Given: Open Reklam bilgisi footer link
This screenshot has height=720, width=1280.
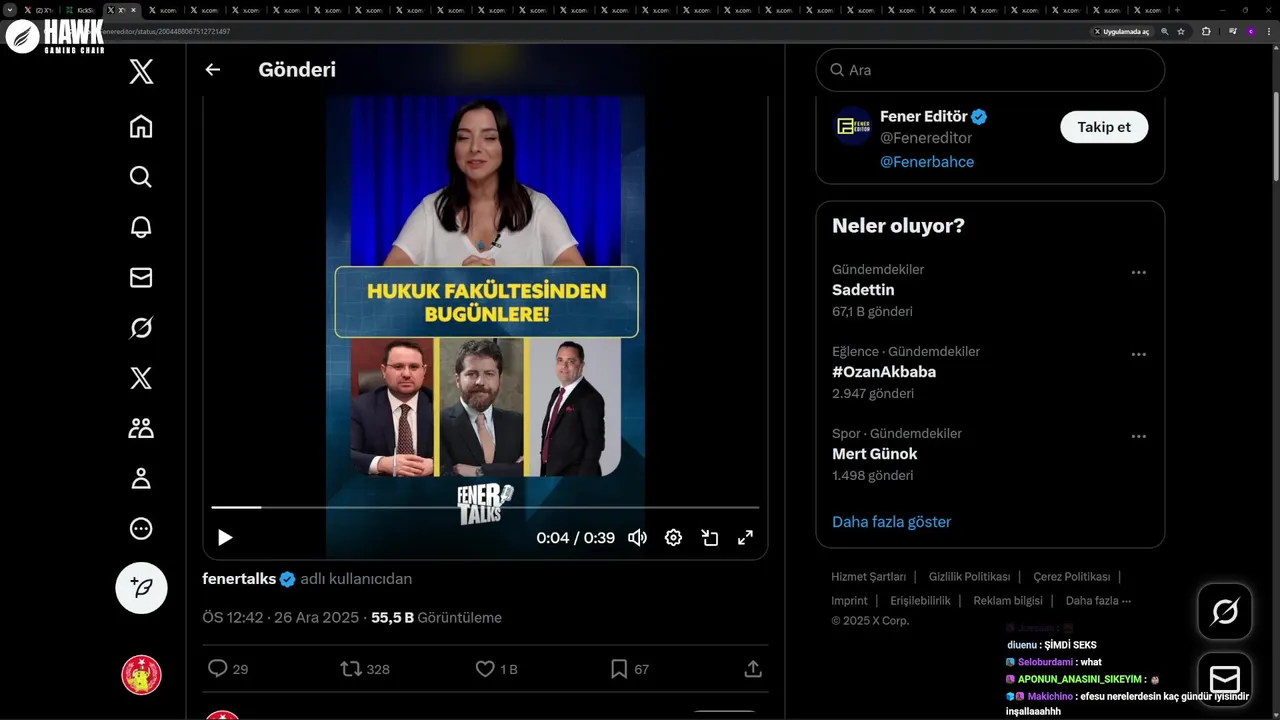Looking at the screenshot, I should (x=1008, y=601).
